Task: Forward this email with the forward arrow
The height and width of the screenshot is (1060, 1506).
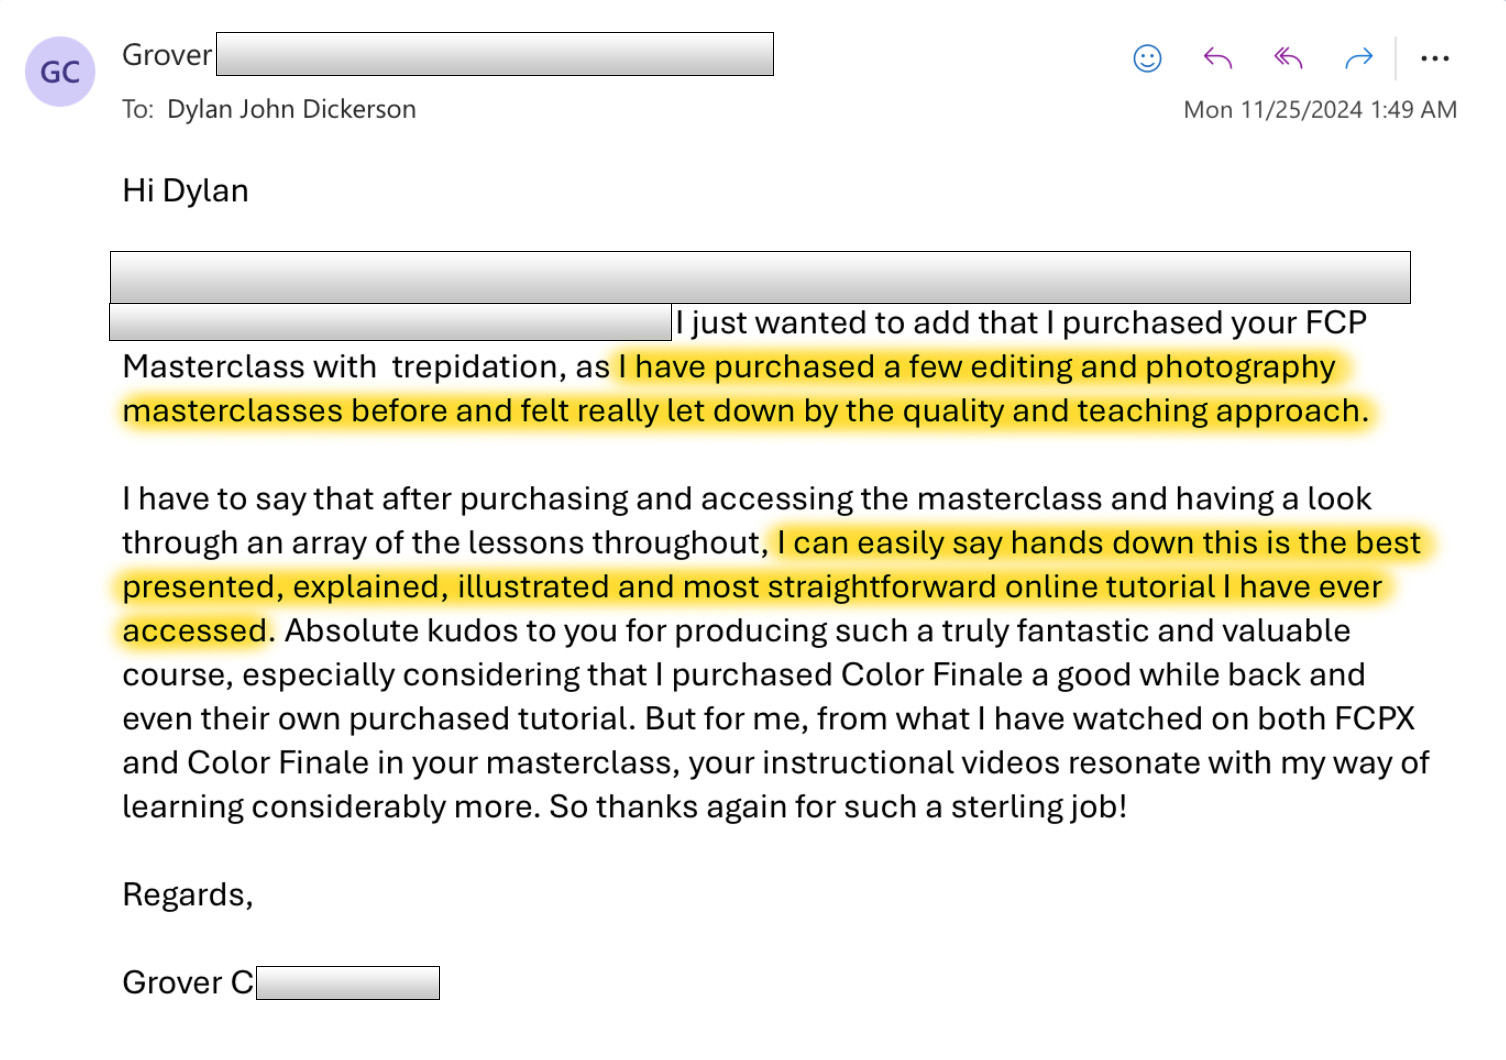Action: pos(1359,59)
